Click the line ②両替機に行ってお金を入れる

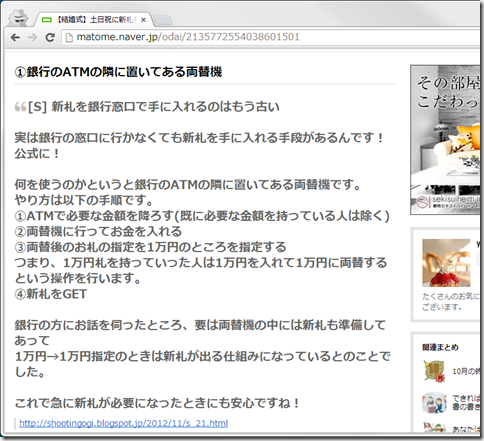coord(98,231)
